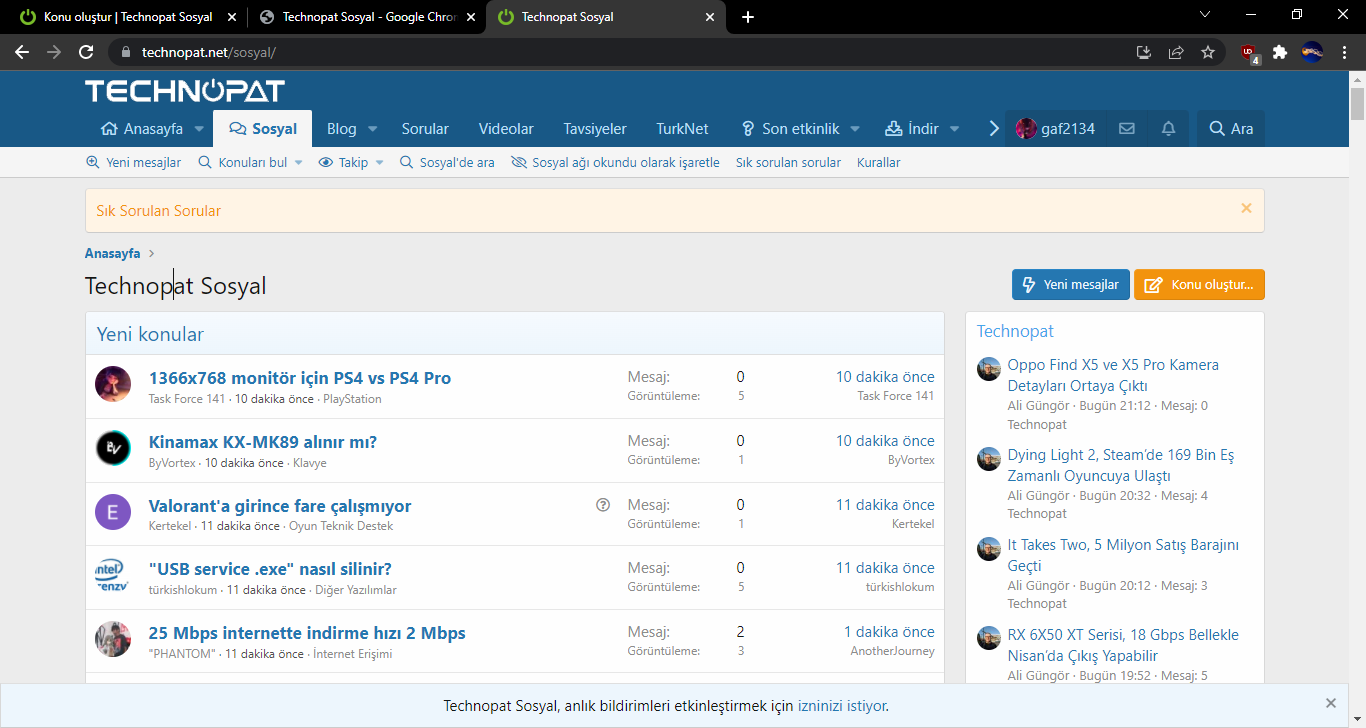Click the Konu oluştur orange button
This screenshot has width=1366, height=728.
tap(1199, 285)
